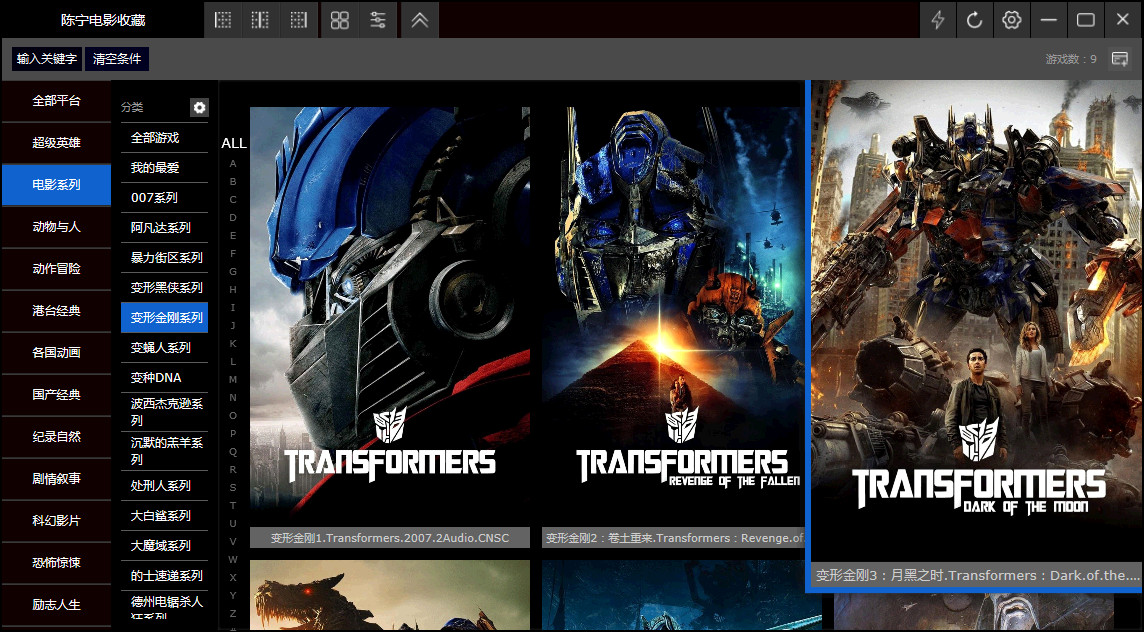Click the window icon beside game count
Image resolution: width=1144 pixels, height=632 pixels.
[x=1120, y=59]
